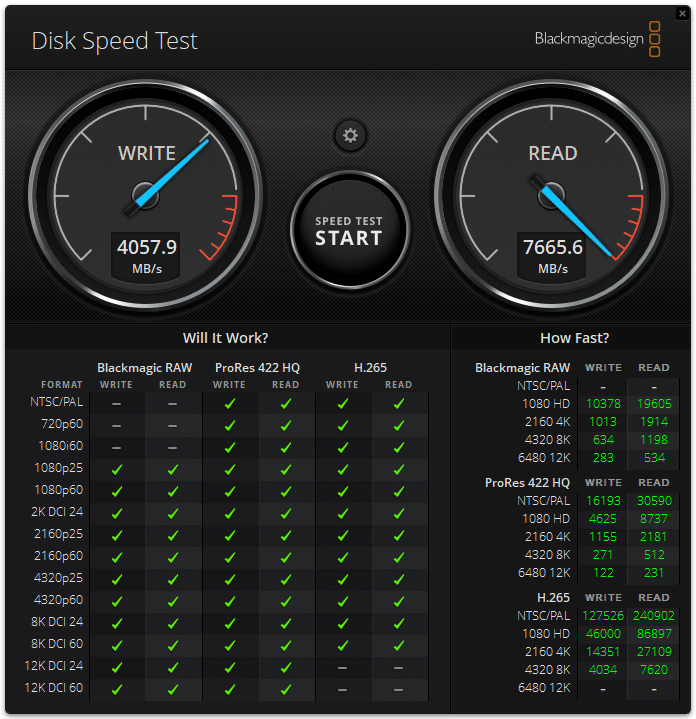Click ProRes 6480 12K write value 122

tap(603, 573)
